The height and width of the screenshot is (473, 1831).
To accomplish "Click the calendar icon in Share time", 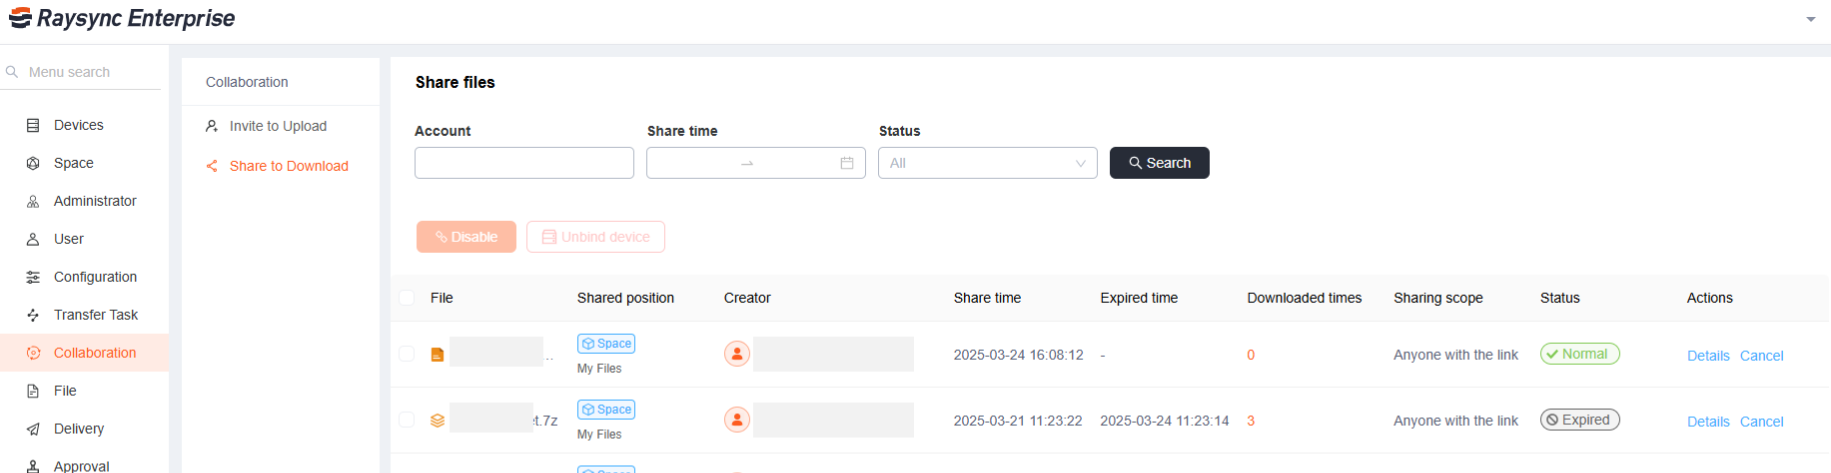I will click(x=847, y=163).
